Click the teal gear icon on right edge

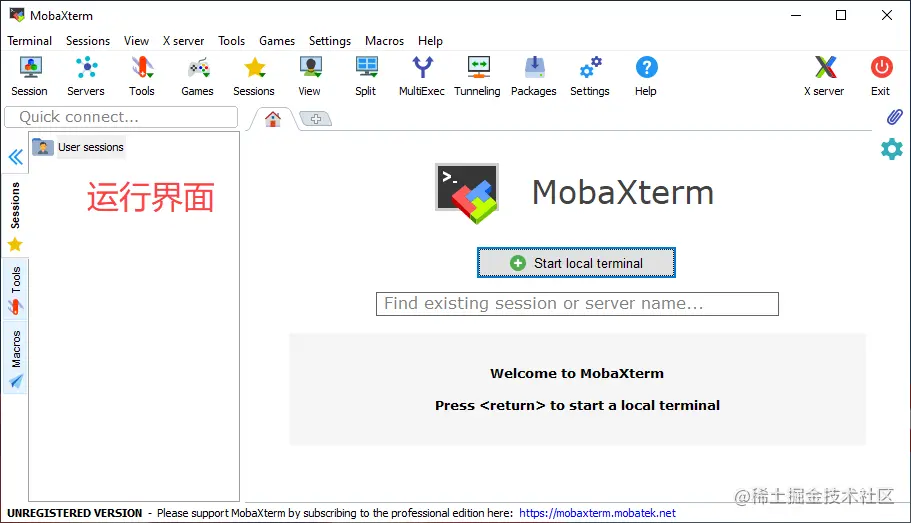[892, 149]
